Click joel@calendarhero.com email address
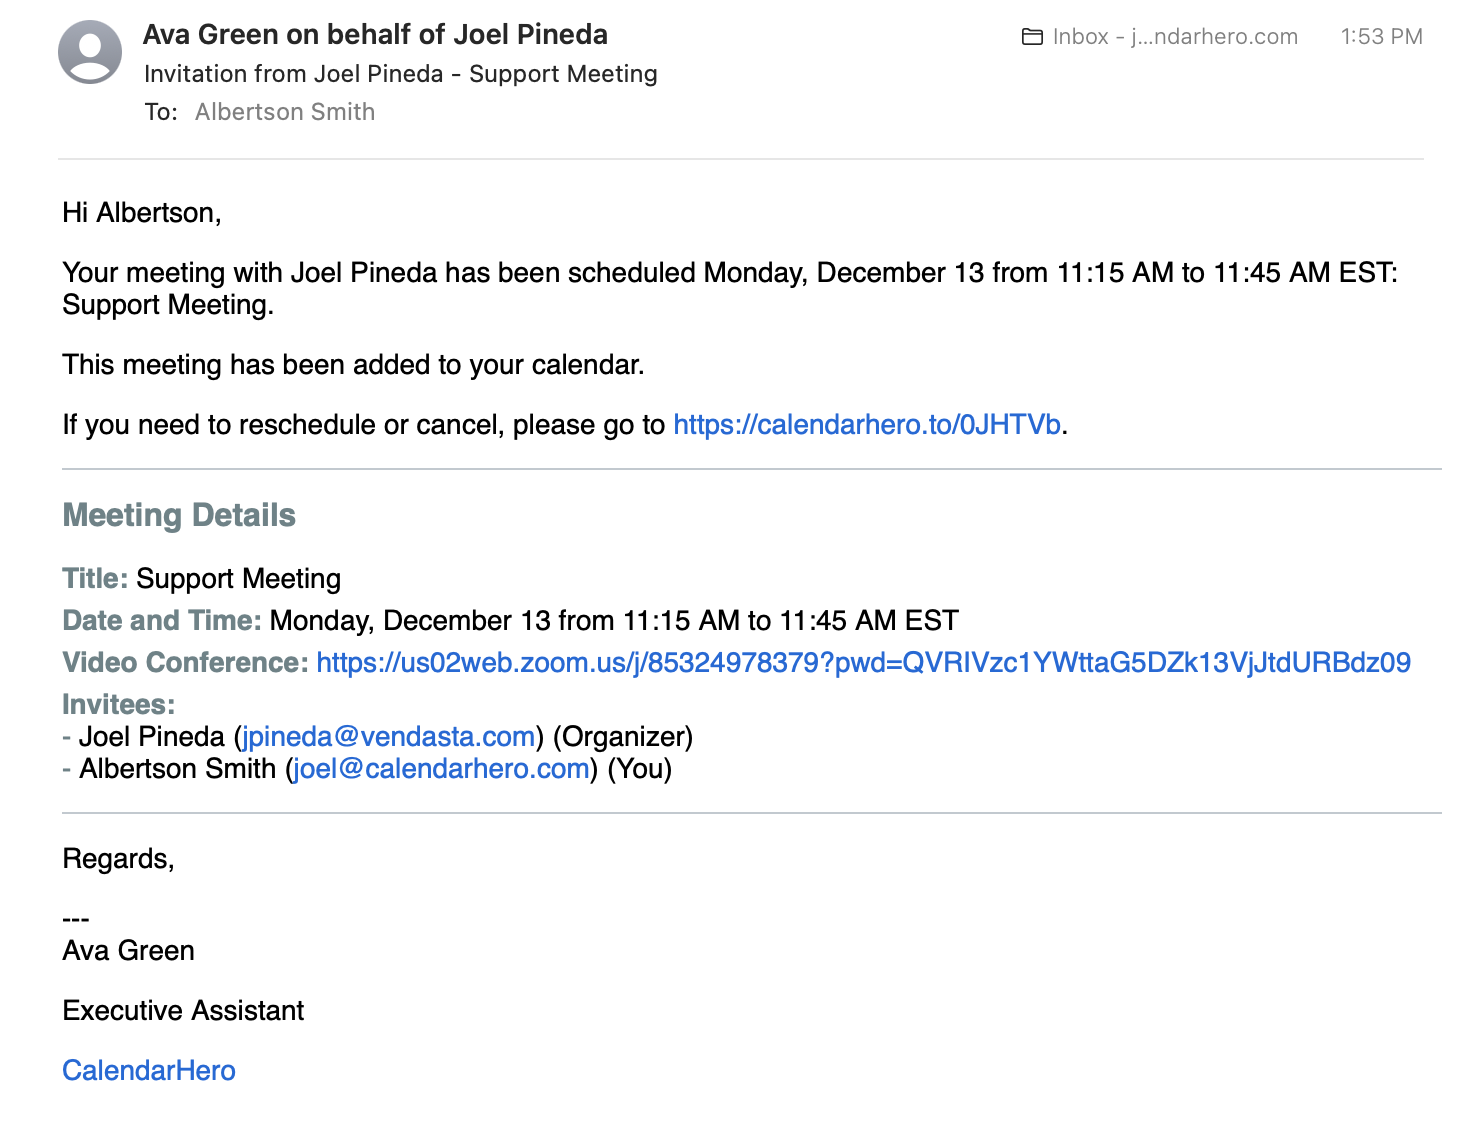Image resolution: width=1478 pixels, height=1126 pixels. [x=441, y=769]
